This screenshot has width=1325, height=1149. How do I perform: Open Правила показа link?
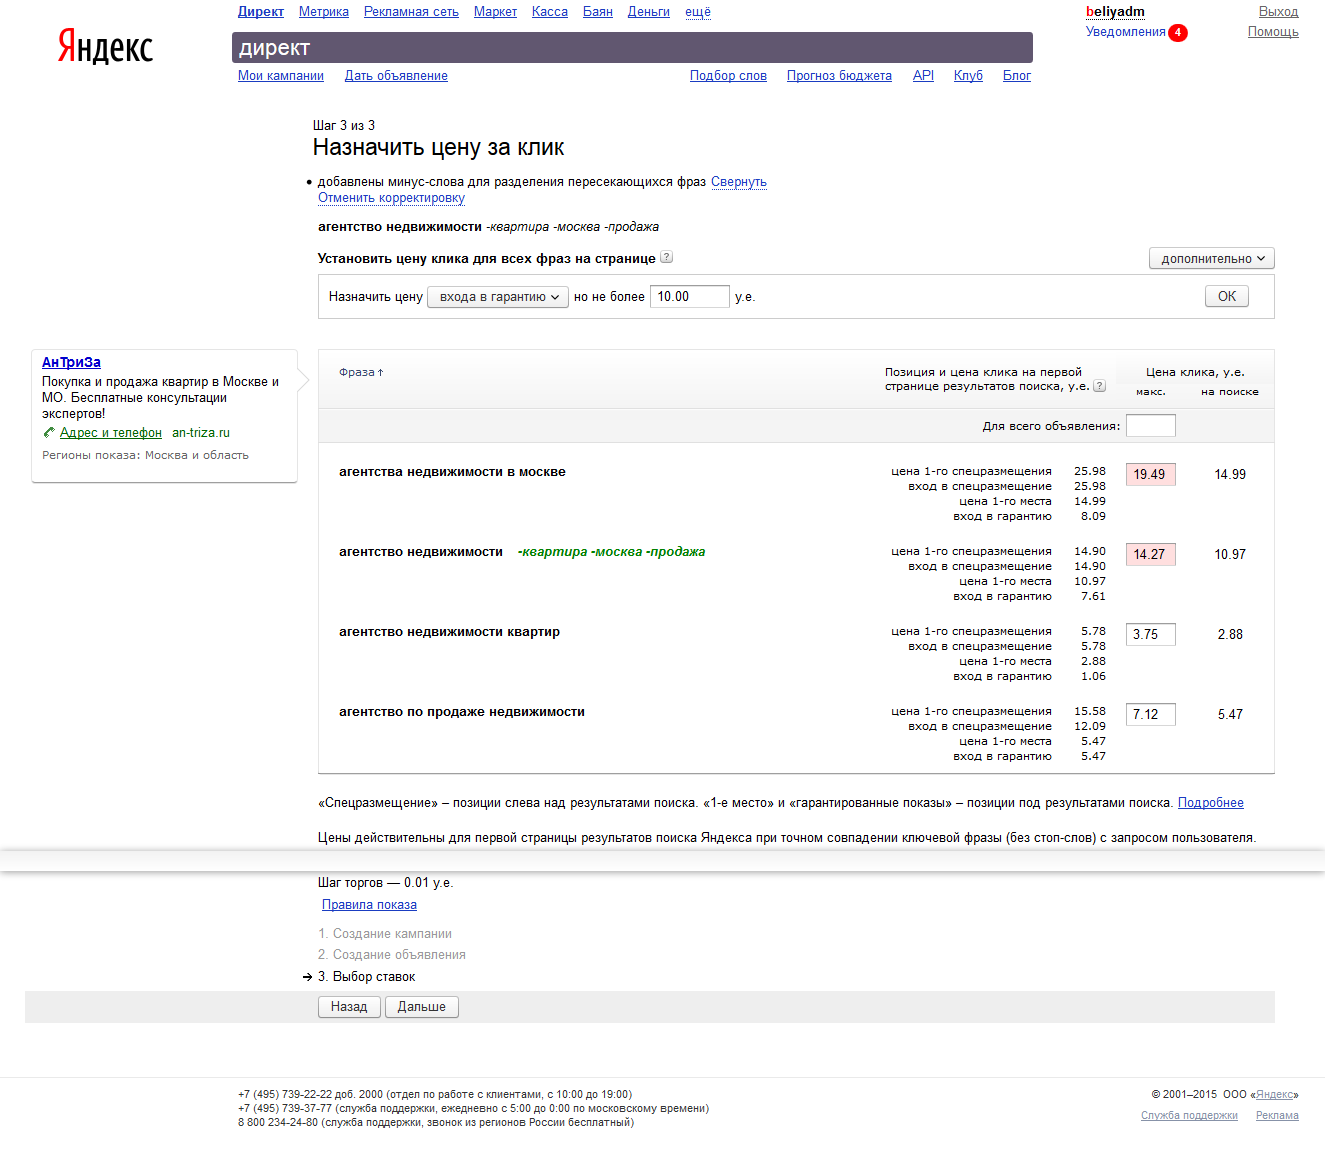[369, 905]
